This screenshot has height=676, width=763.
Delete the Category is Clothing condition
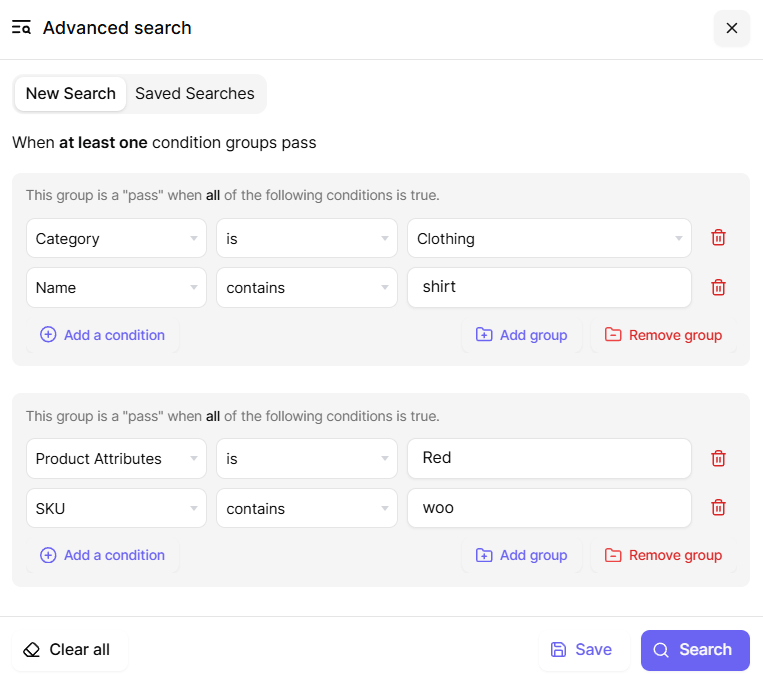coord(718,238)
